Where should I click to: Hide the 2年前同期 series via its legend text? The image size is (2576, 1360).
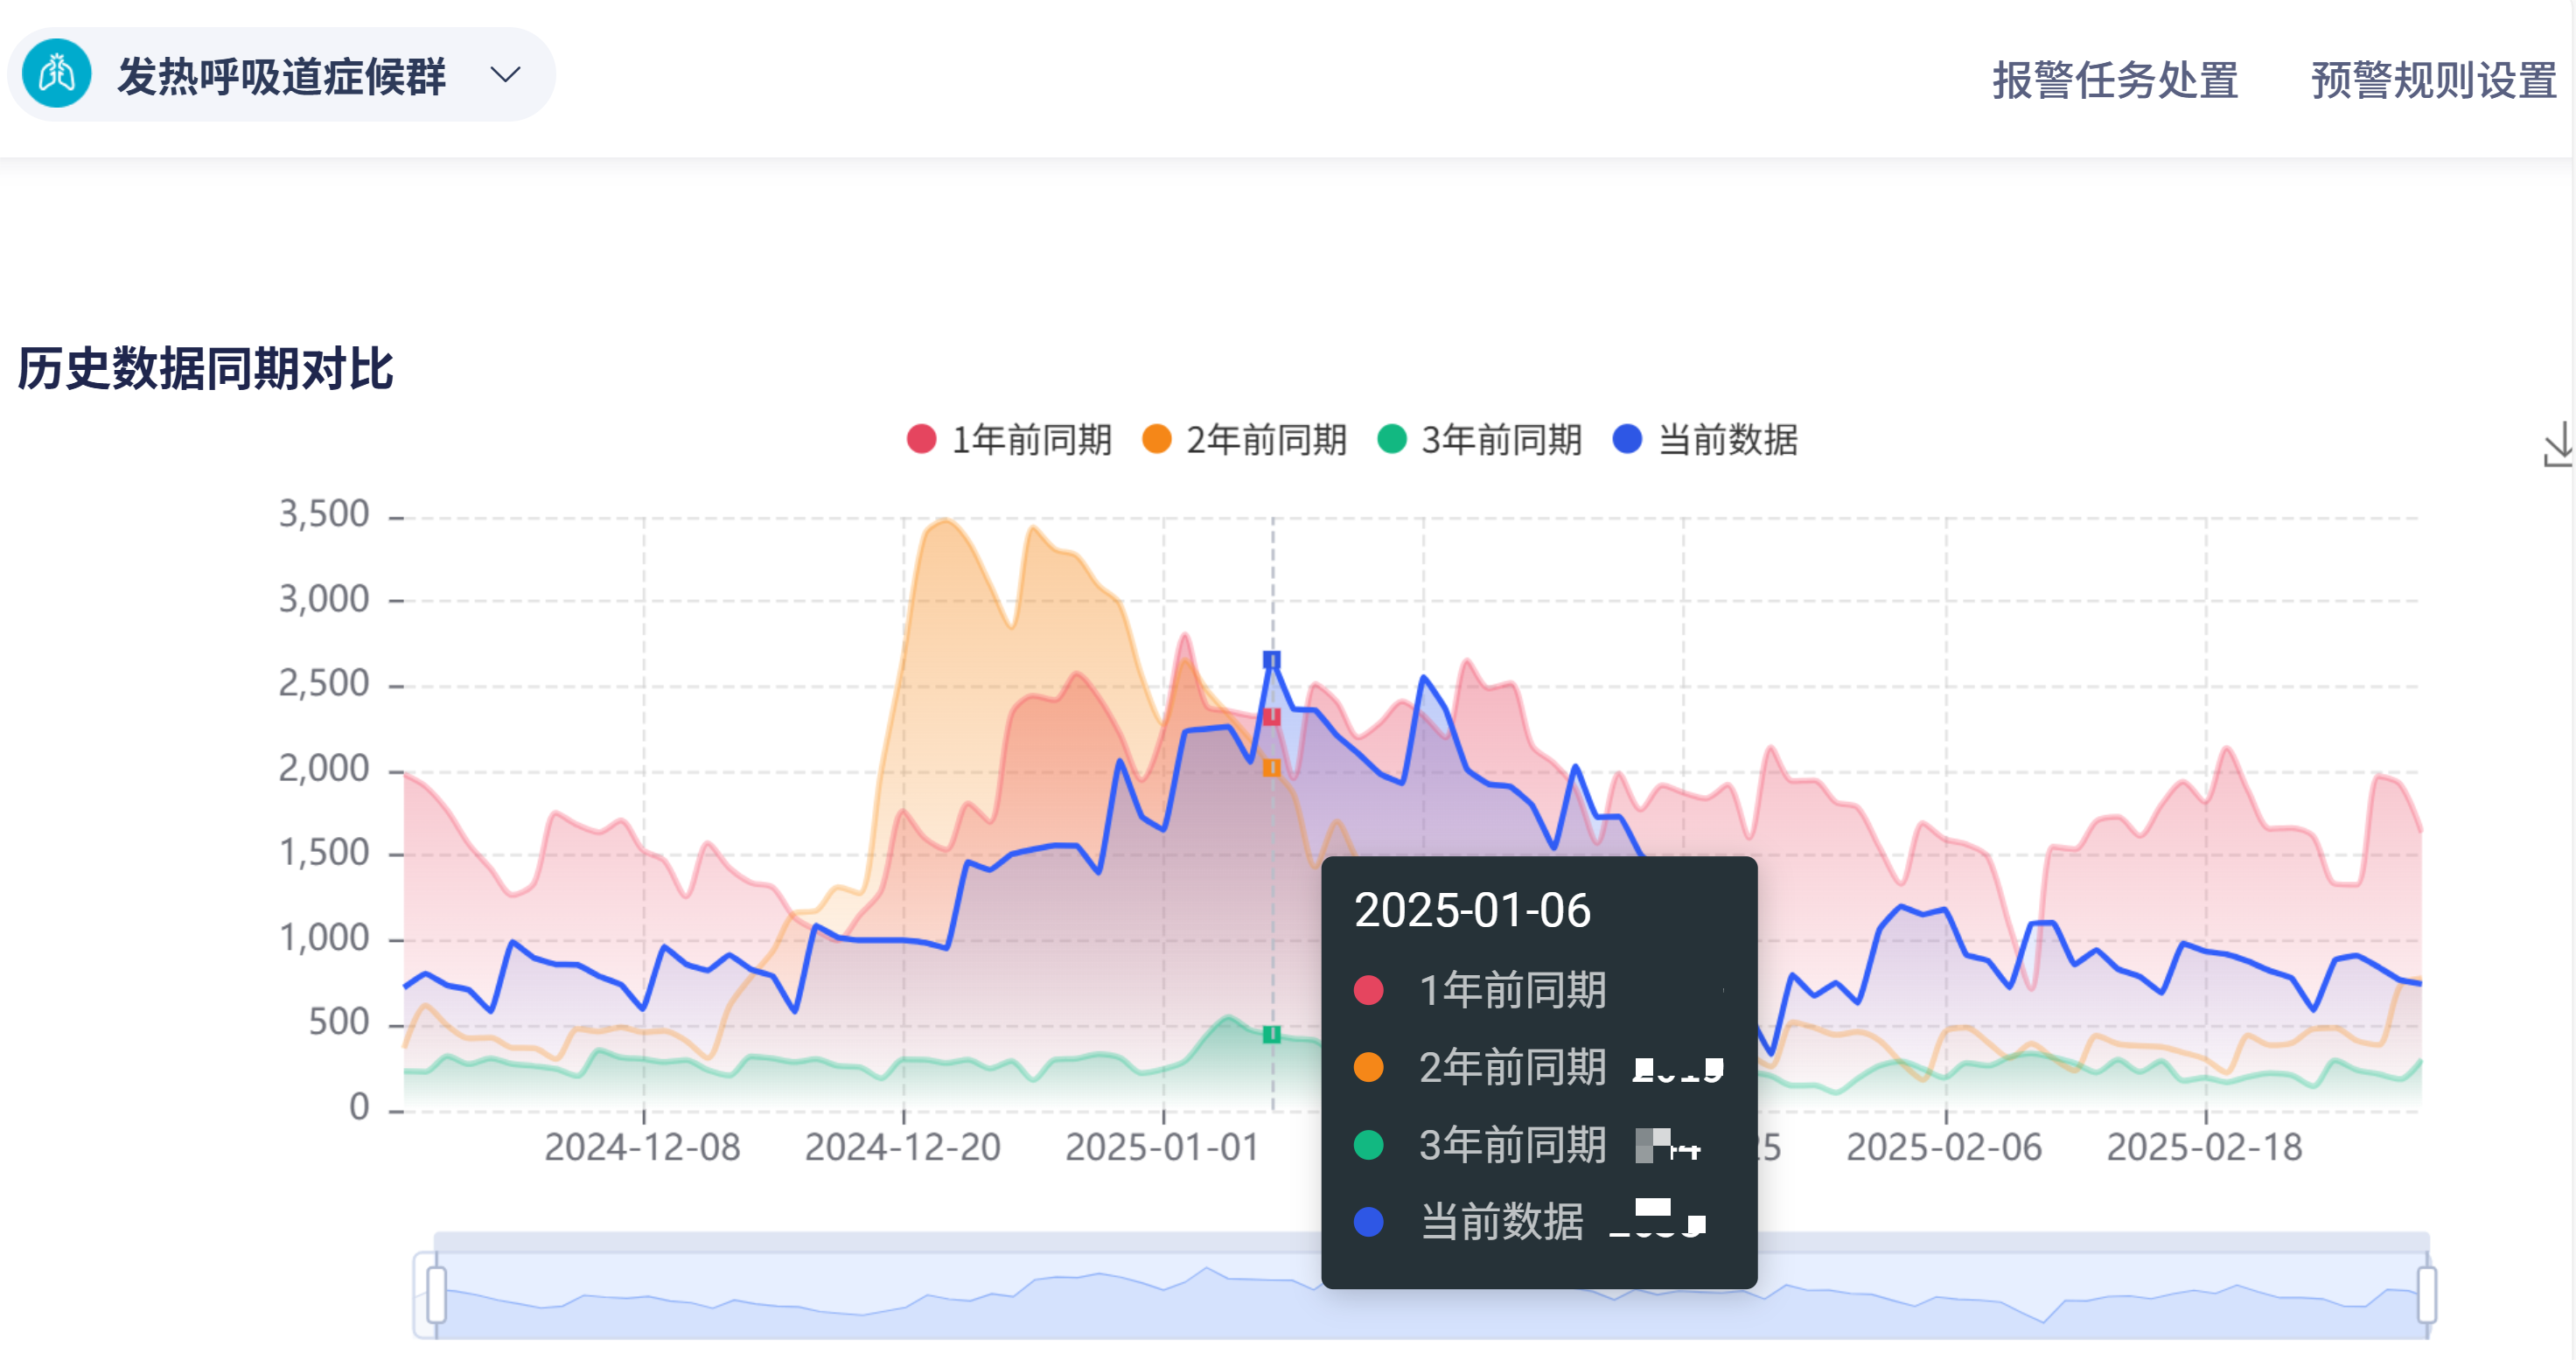(x=1266, y=440)
